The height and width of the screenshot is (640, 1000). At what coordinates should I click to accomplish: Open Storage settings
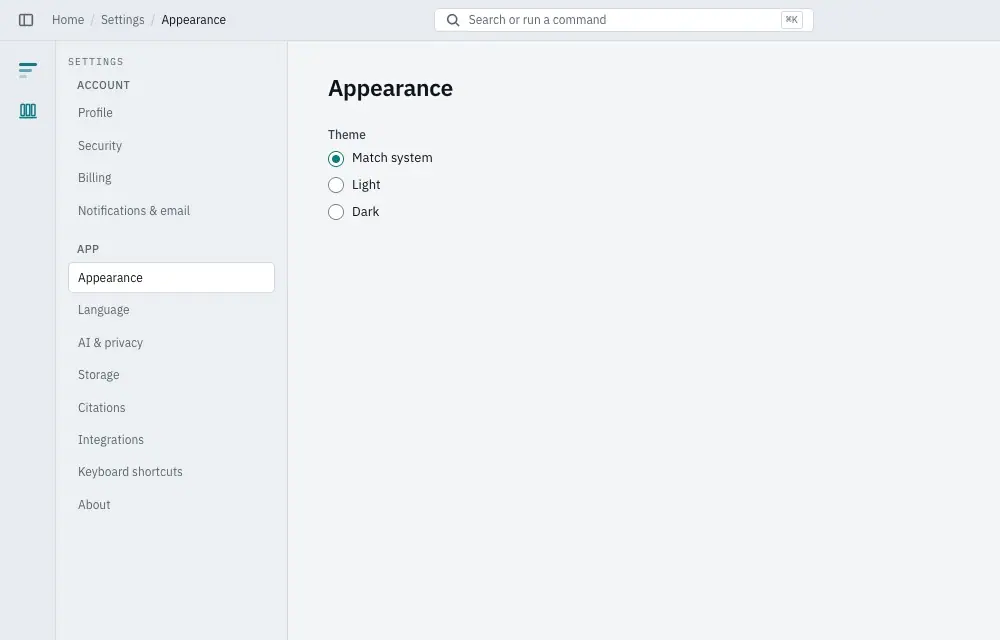point(171,375)
